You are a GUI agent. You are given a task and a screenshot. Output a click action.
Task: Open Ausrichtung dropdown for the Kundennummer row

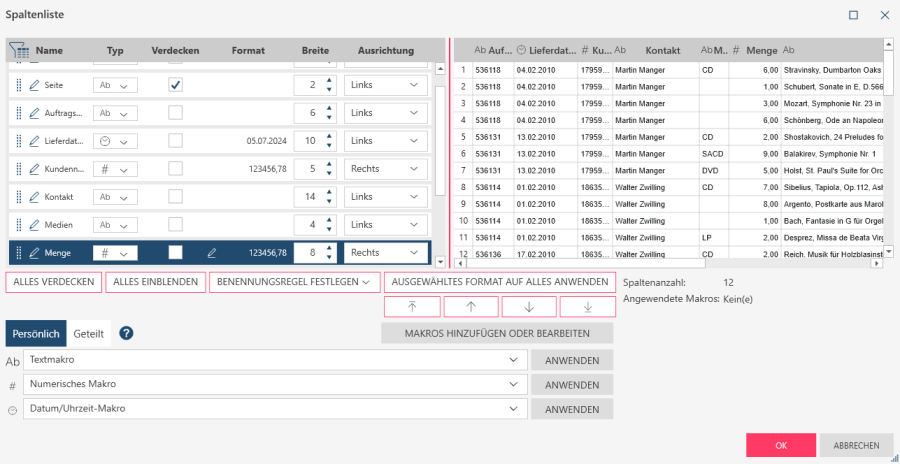coord(386,169)
